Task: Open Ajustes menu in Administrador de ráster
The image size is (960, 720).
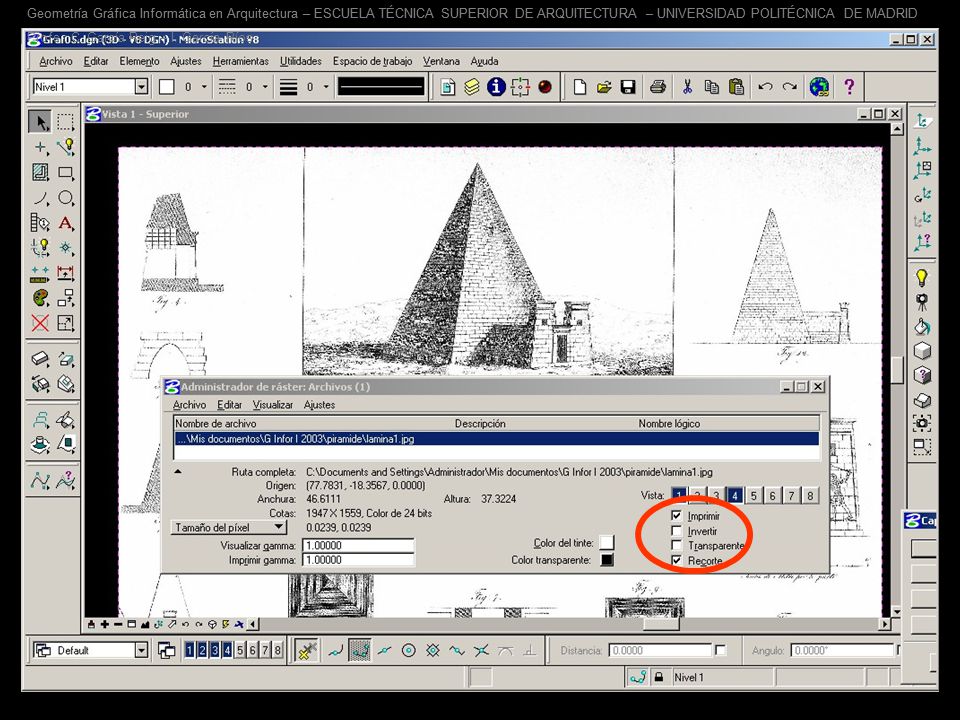Action: [x=319, y=405]
